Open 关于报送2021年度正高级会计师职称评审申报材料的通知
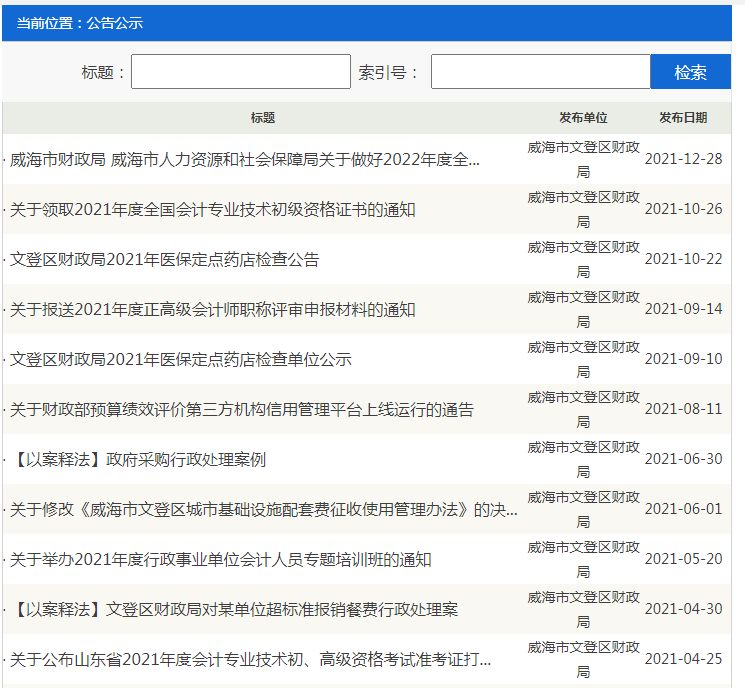 click(x=212, y=310)
